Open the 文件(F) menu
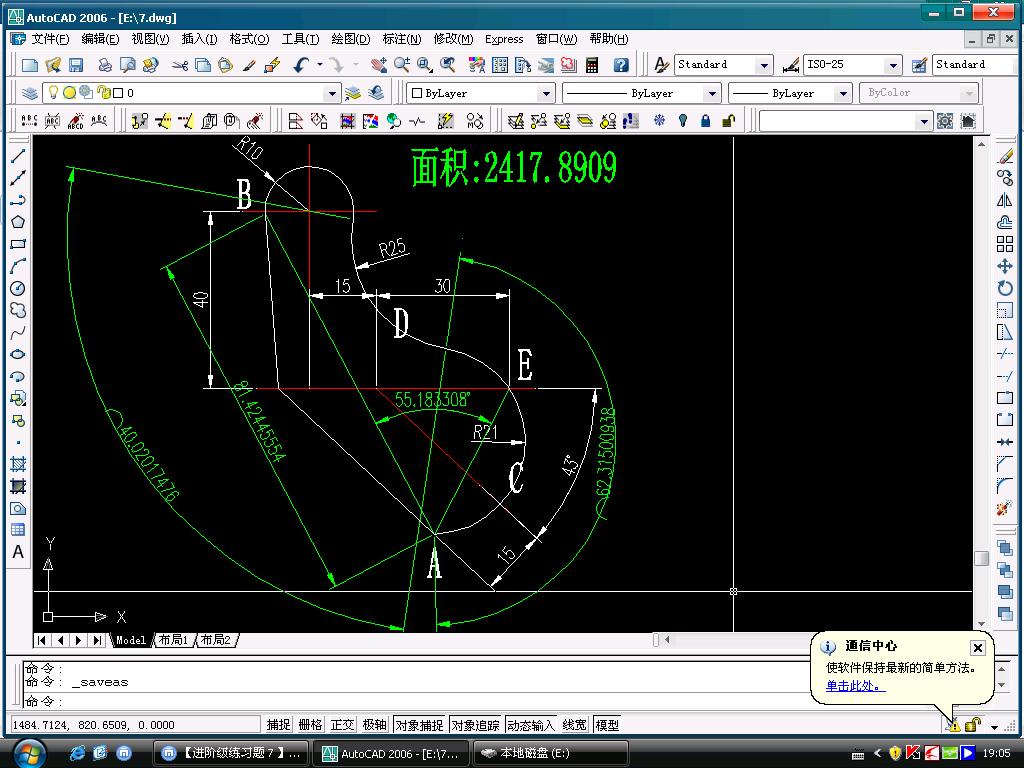Screen dimensions: 1024x768 (x=50, y=39)
